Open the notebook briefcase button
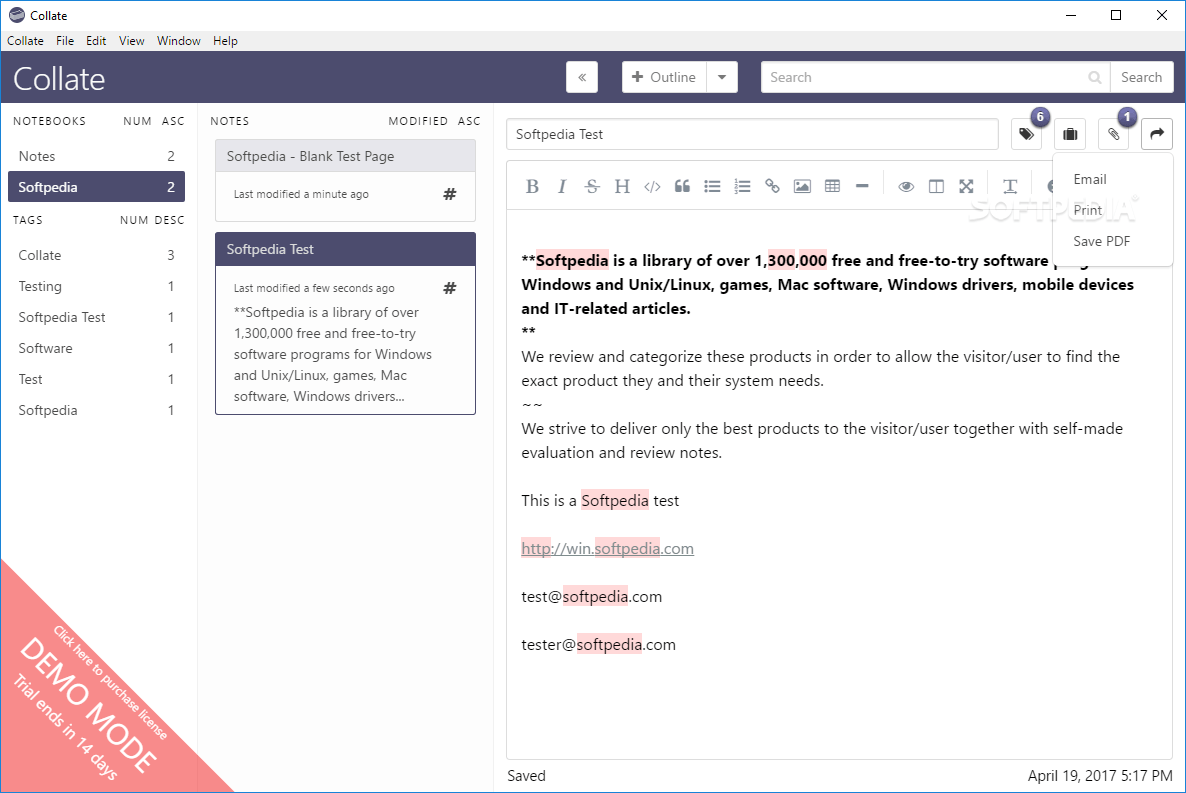1186x793 pixels. pyautogui.click(x=1070, y=134)
